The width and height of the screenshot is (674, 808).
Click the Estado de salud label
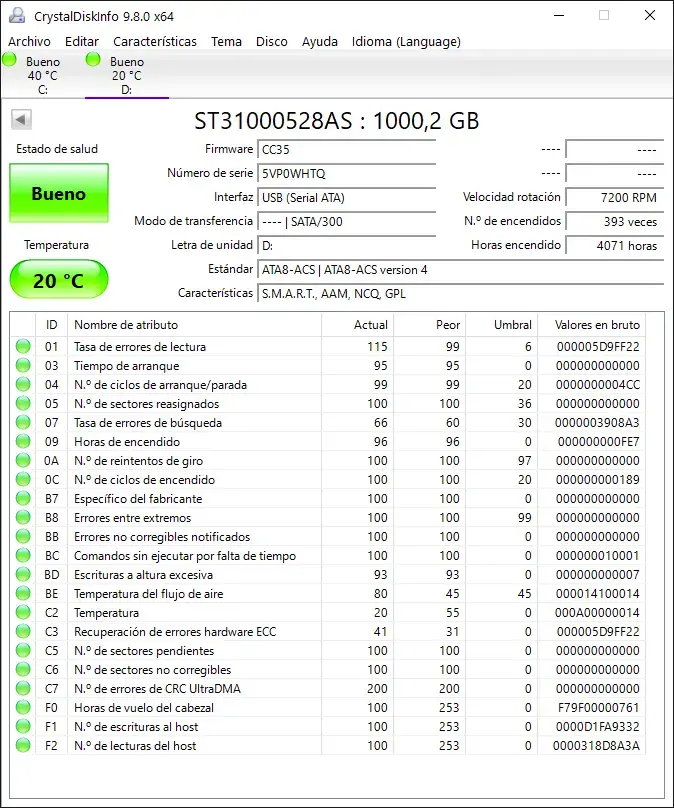pos(57,149)
